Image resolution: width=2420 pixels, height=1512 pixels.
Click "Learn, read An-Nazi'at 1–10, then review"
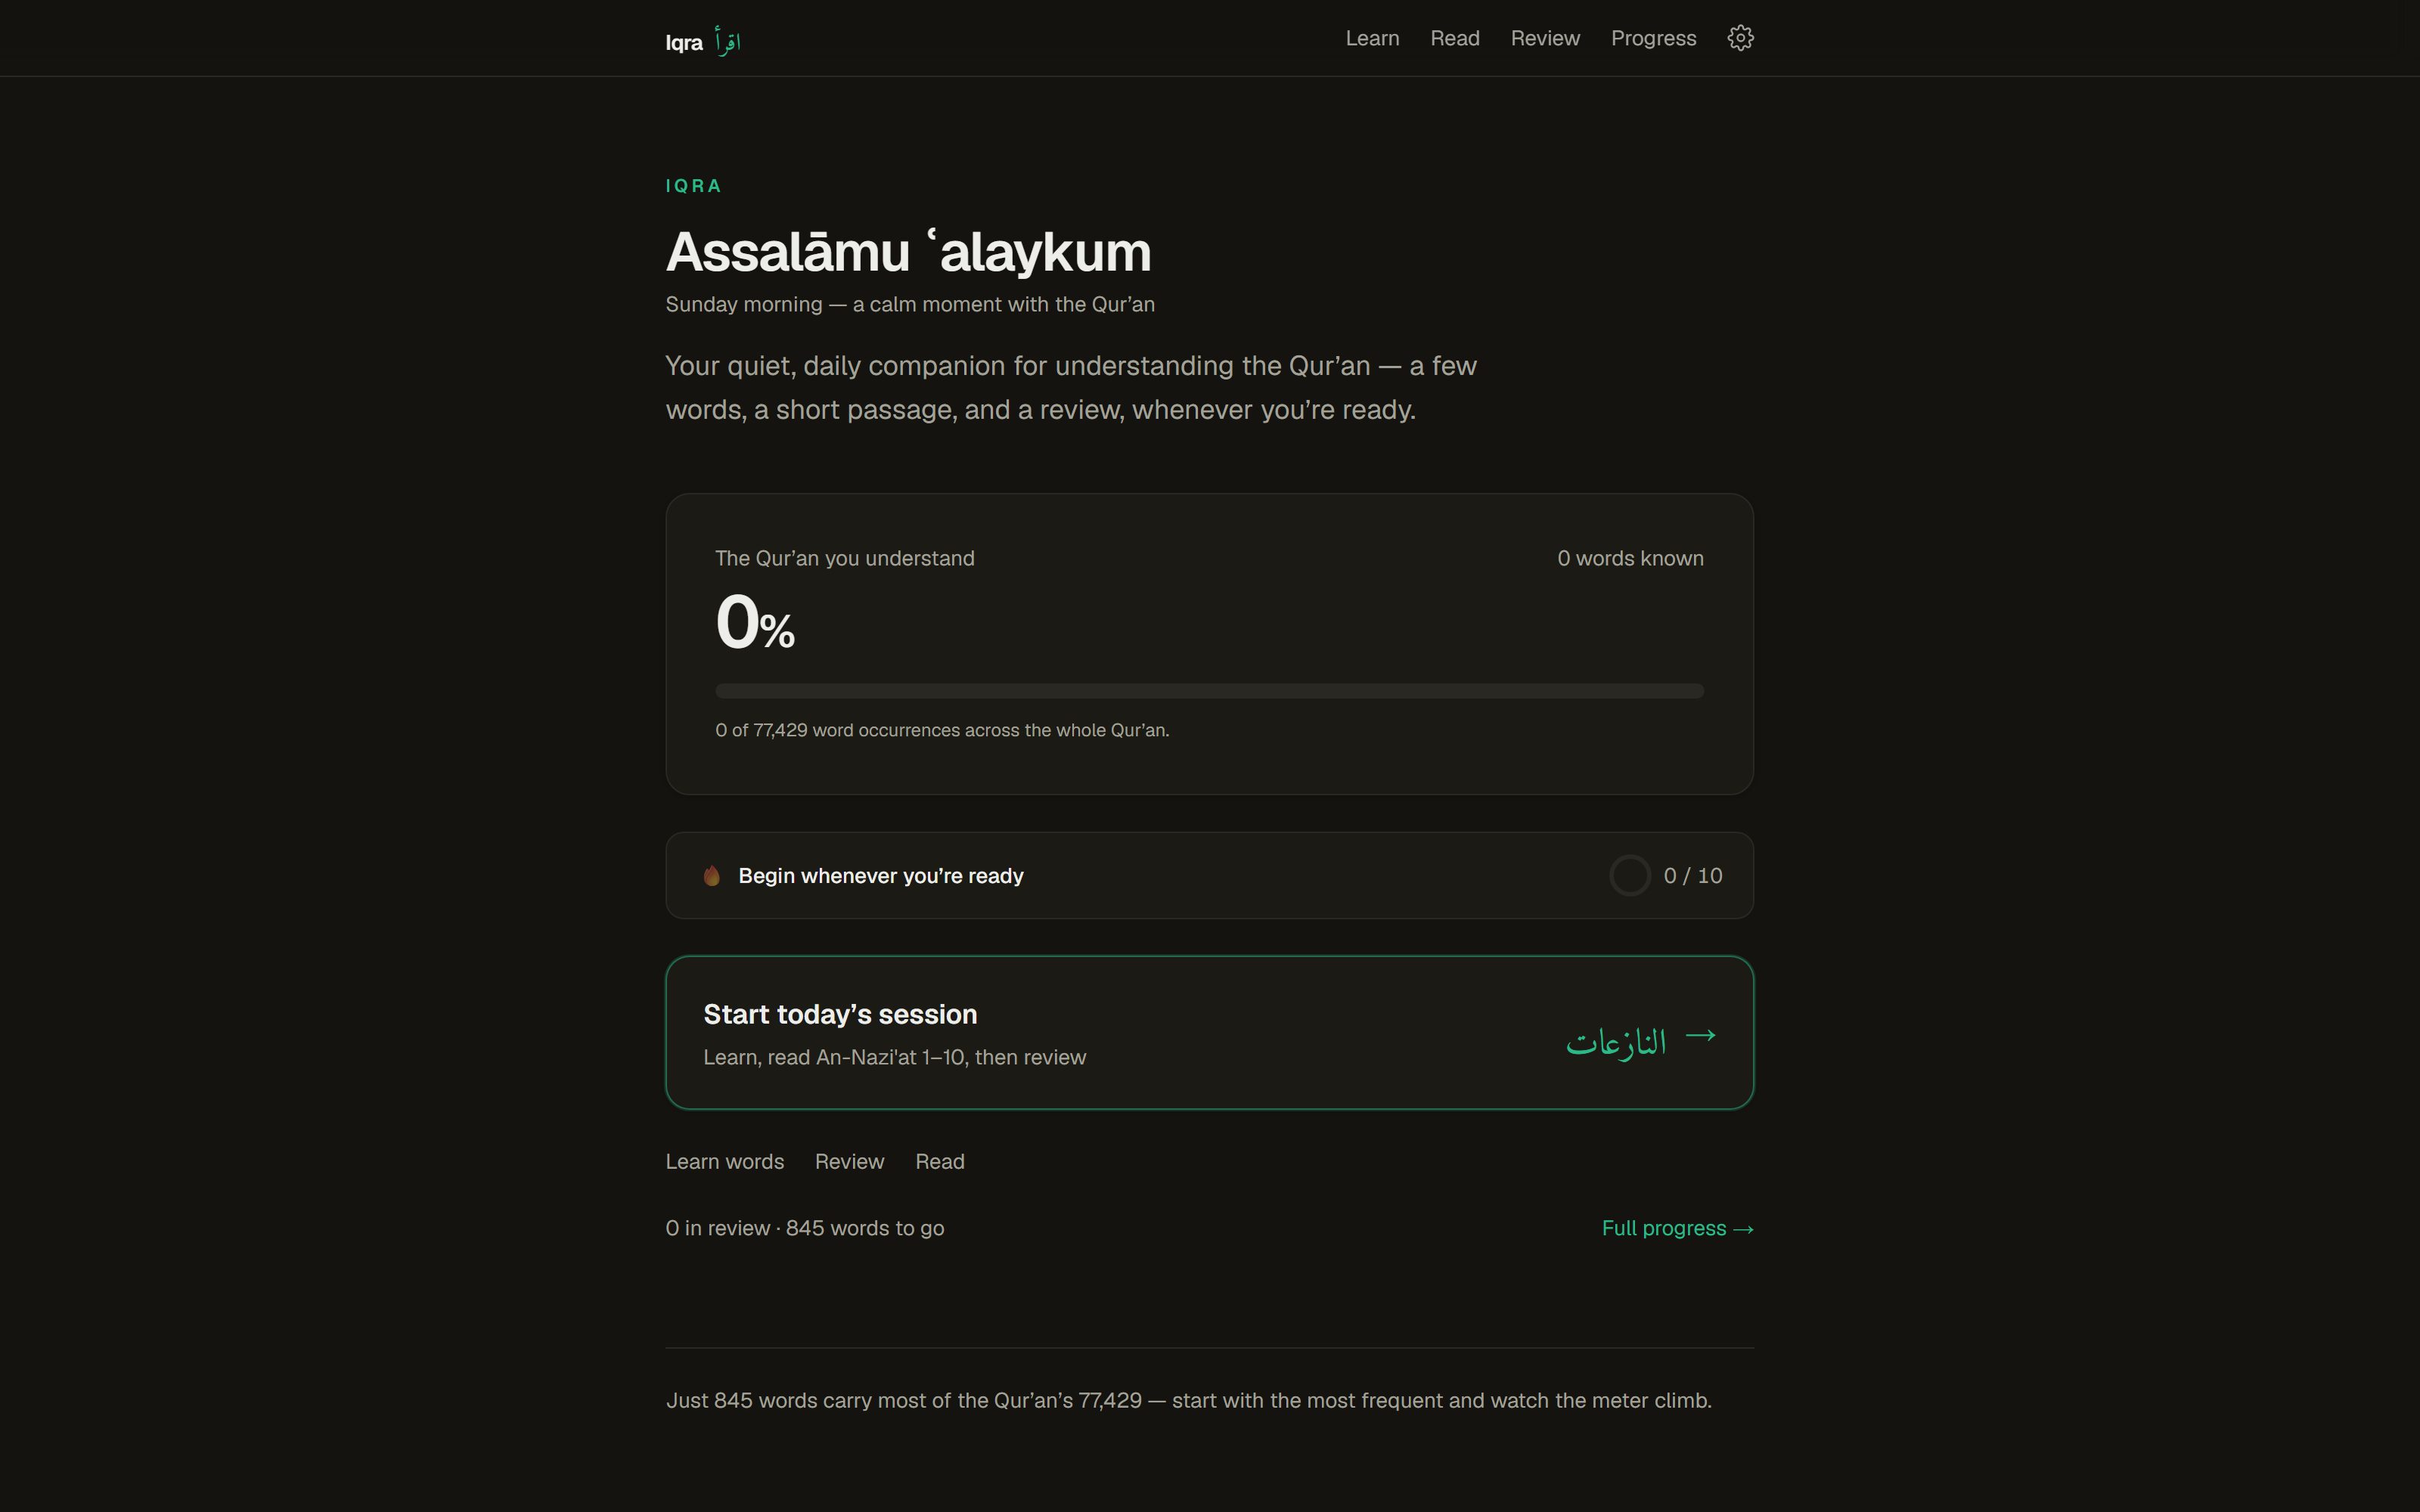(x=894, y=1057)
